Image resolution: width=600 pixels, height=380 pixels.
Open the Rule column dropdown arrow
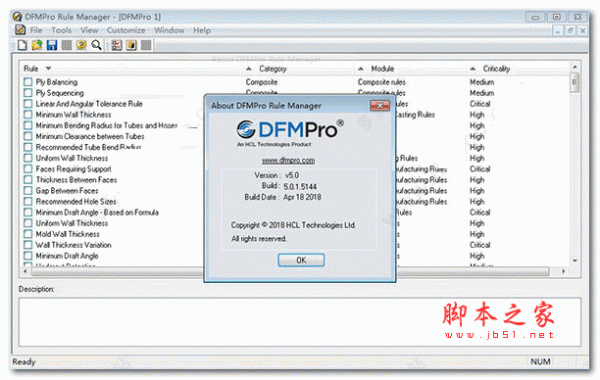coord(48,68)
